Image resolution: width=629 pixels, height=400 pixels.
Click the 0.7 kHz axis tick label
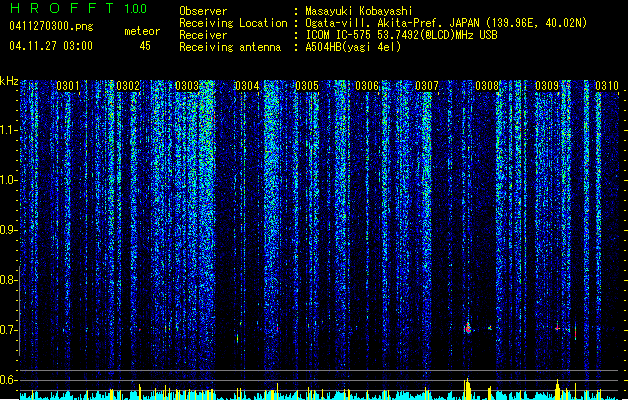(x=9, y=330)
